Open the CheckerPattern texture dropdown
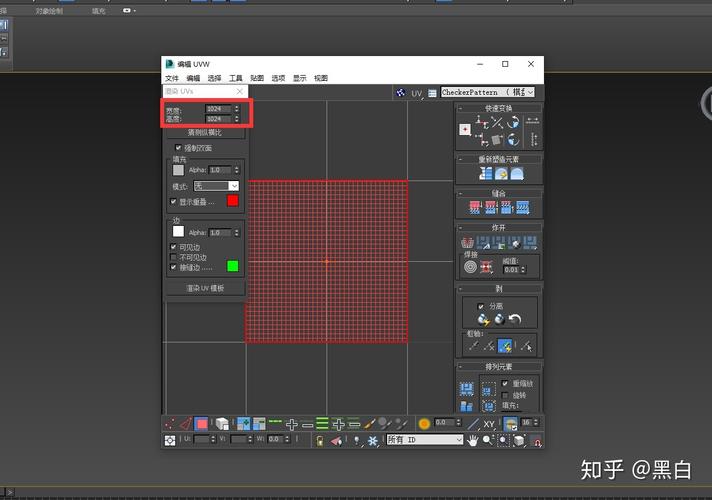This screenshot has height=500, width=712. (487, 93)
